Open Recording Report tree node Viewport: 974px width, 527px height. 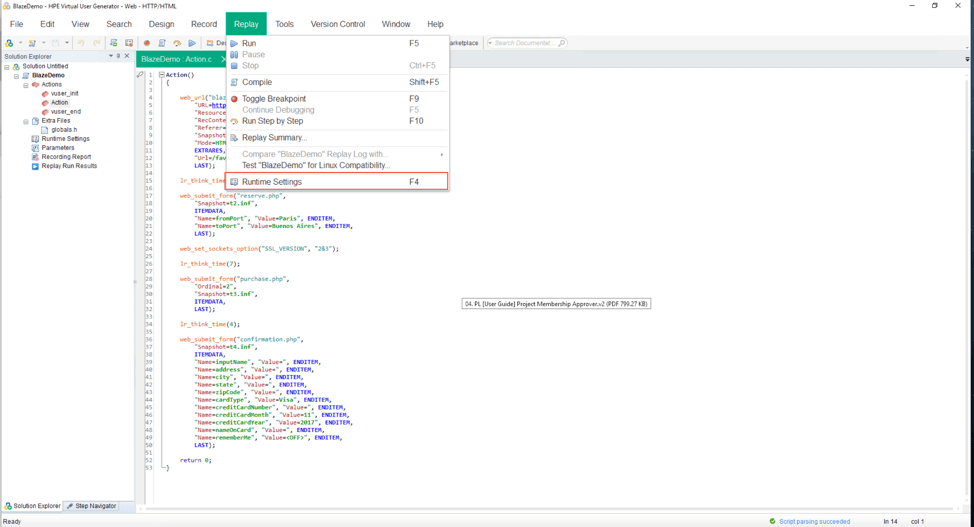point(66,157)
